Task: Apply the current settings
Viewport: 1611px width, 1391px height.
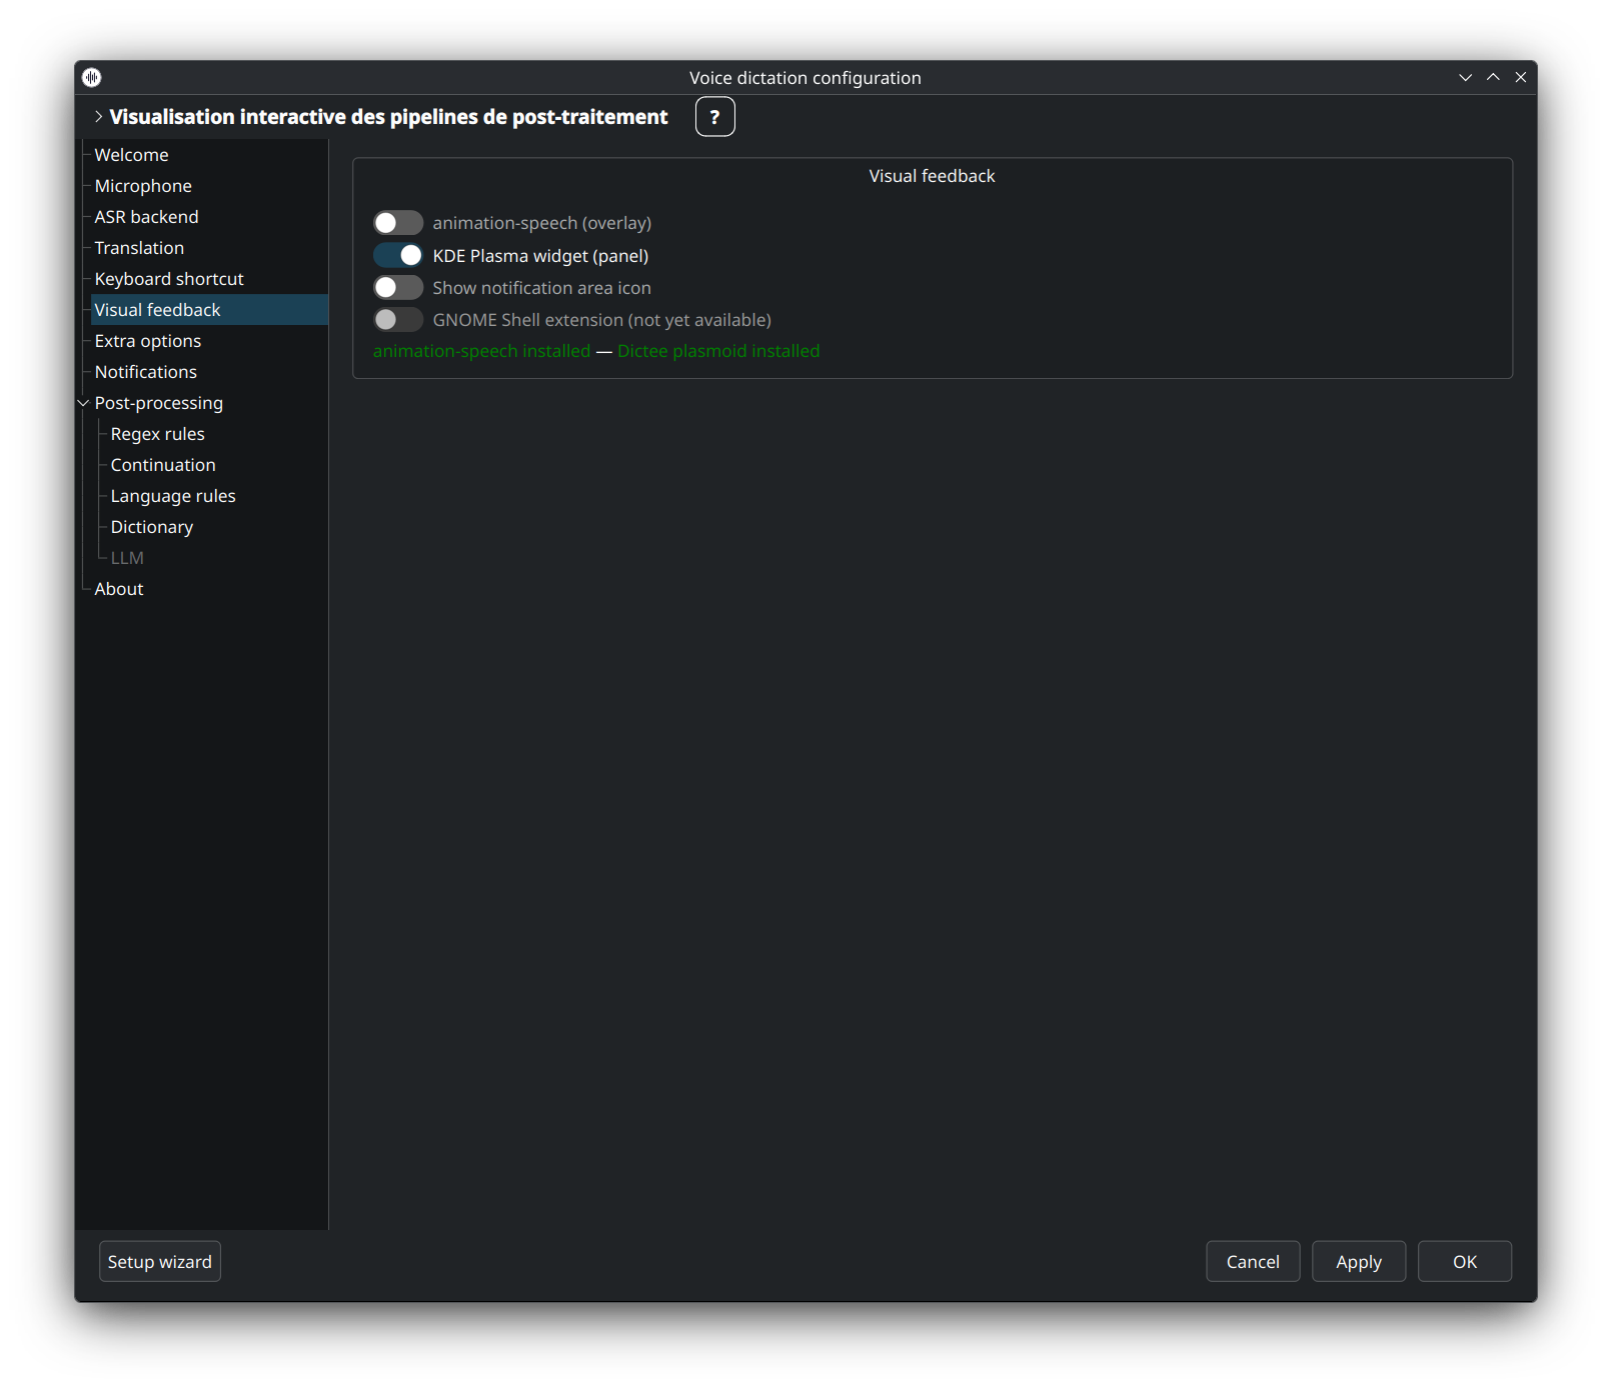Action: tap(1359, 1262)
